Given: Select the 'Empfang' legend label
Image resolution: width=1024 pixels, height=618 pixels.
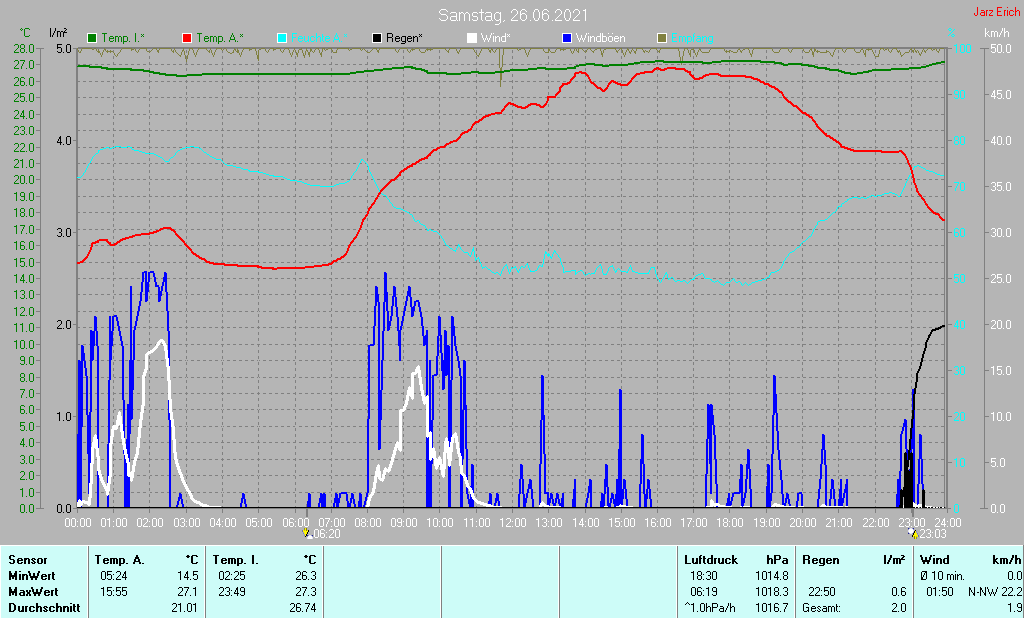Looking at the screenshot, I should pyautogui.click(x=692, y=38).
